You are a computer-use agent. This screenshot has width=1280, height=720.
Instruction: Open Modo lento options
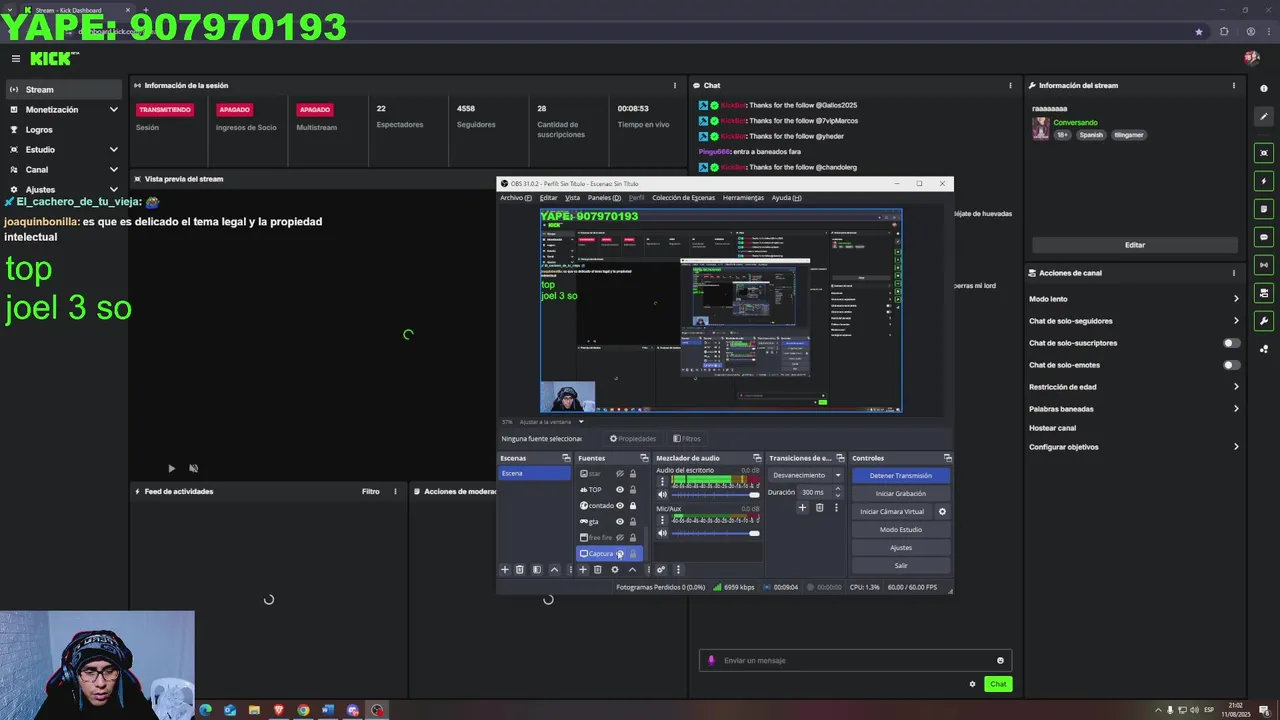1134,299
